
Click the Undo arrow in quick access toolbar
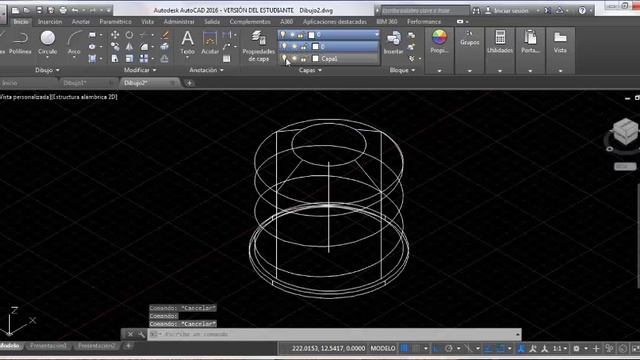(x=75, y=10)
